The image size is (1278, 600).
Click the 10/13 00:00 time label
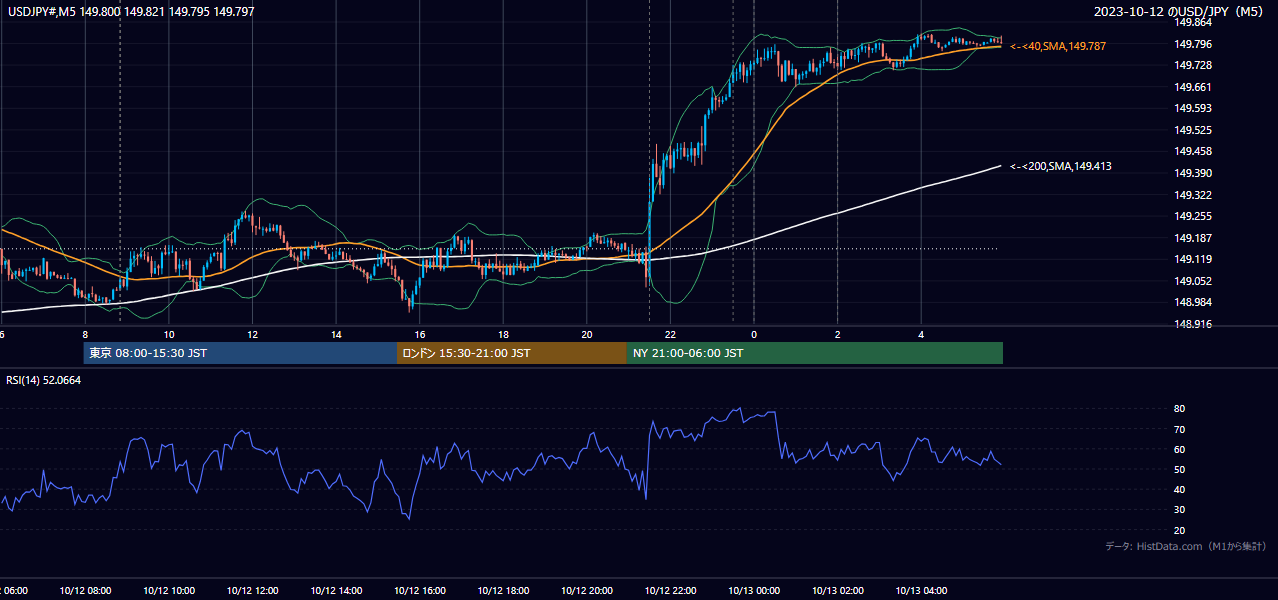[754, 591]
